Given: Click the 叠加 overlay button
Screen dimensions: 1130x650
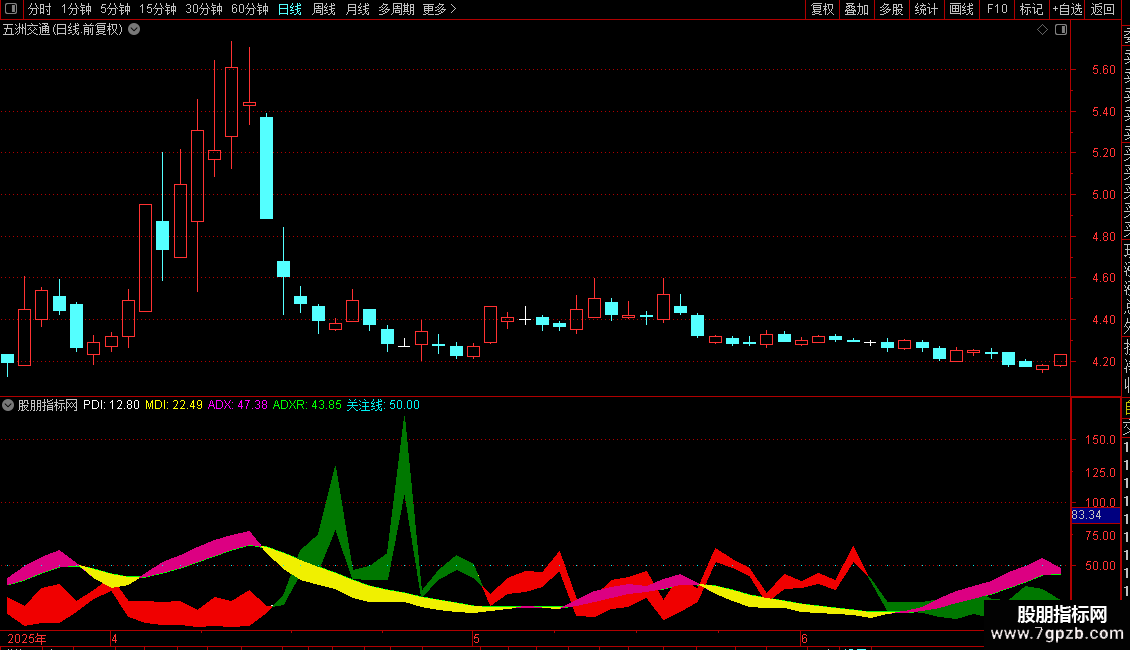Looking at the screenshot, I should pos(856,9).
